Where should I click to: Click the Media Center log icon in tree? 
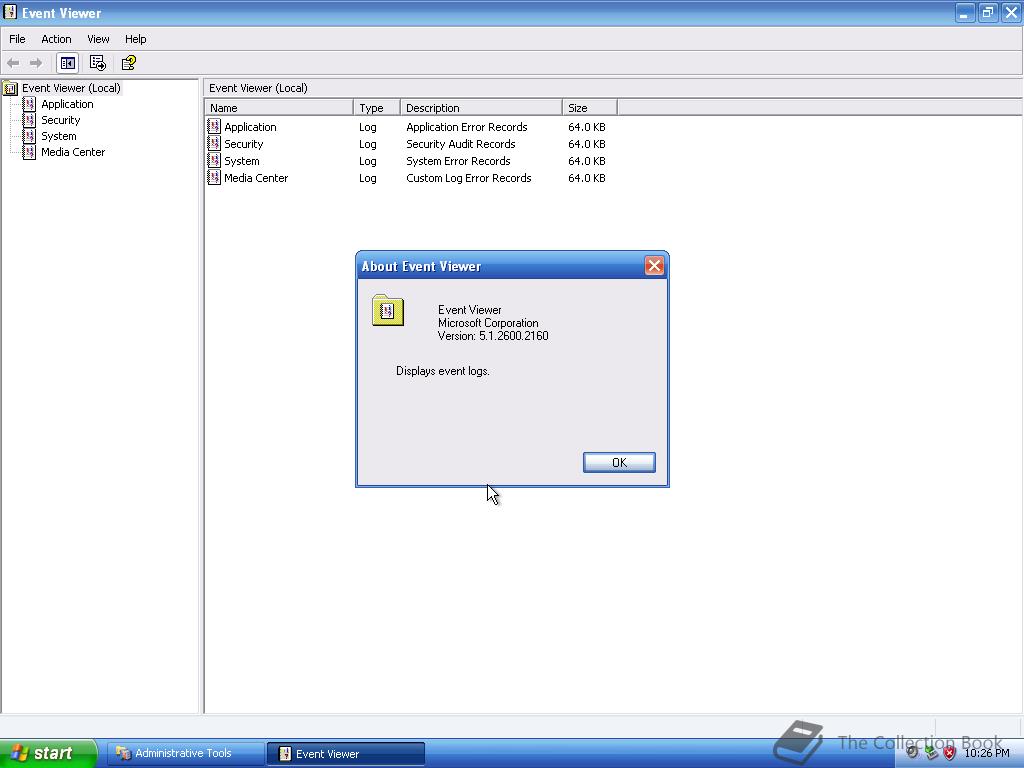[x=29, y=152]
